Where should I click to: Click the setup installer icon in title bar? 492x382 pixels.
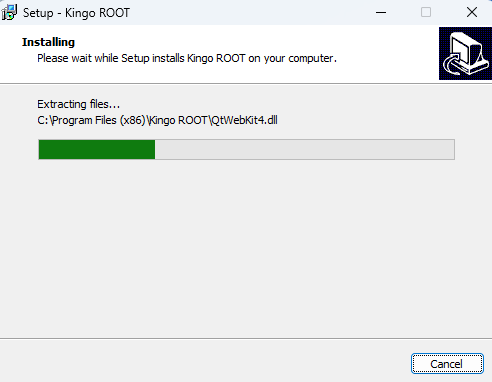click(x=9, y=12)
